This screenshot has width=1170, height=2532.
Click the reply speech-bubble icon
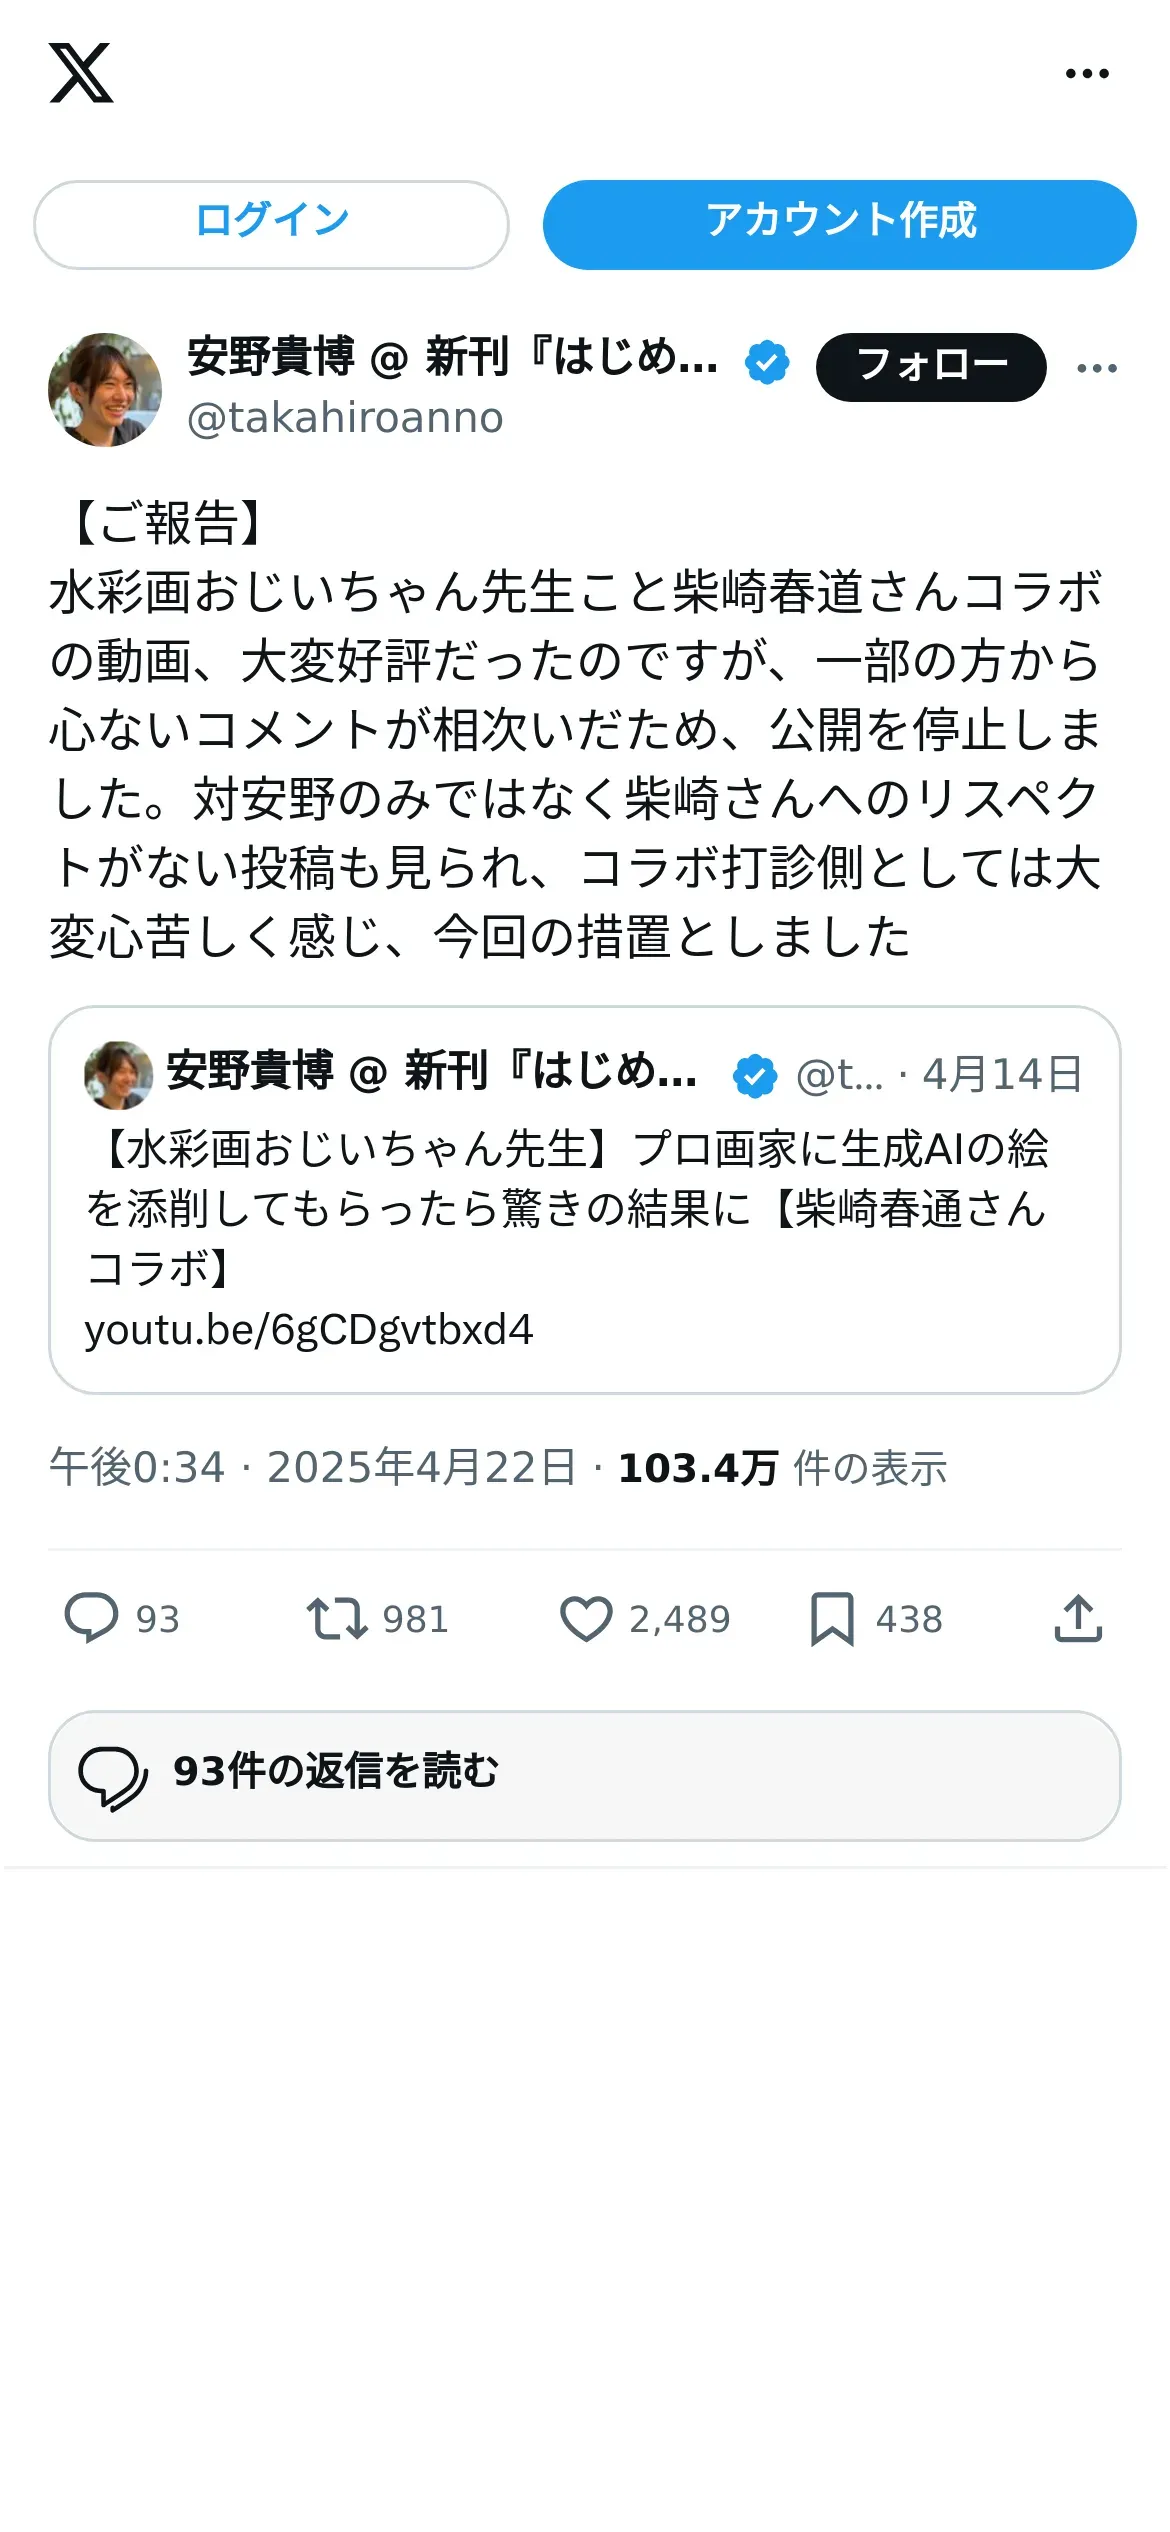point(91,1618)
